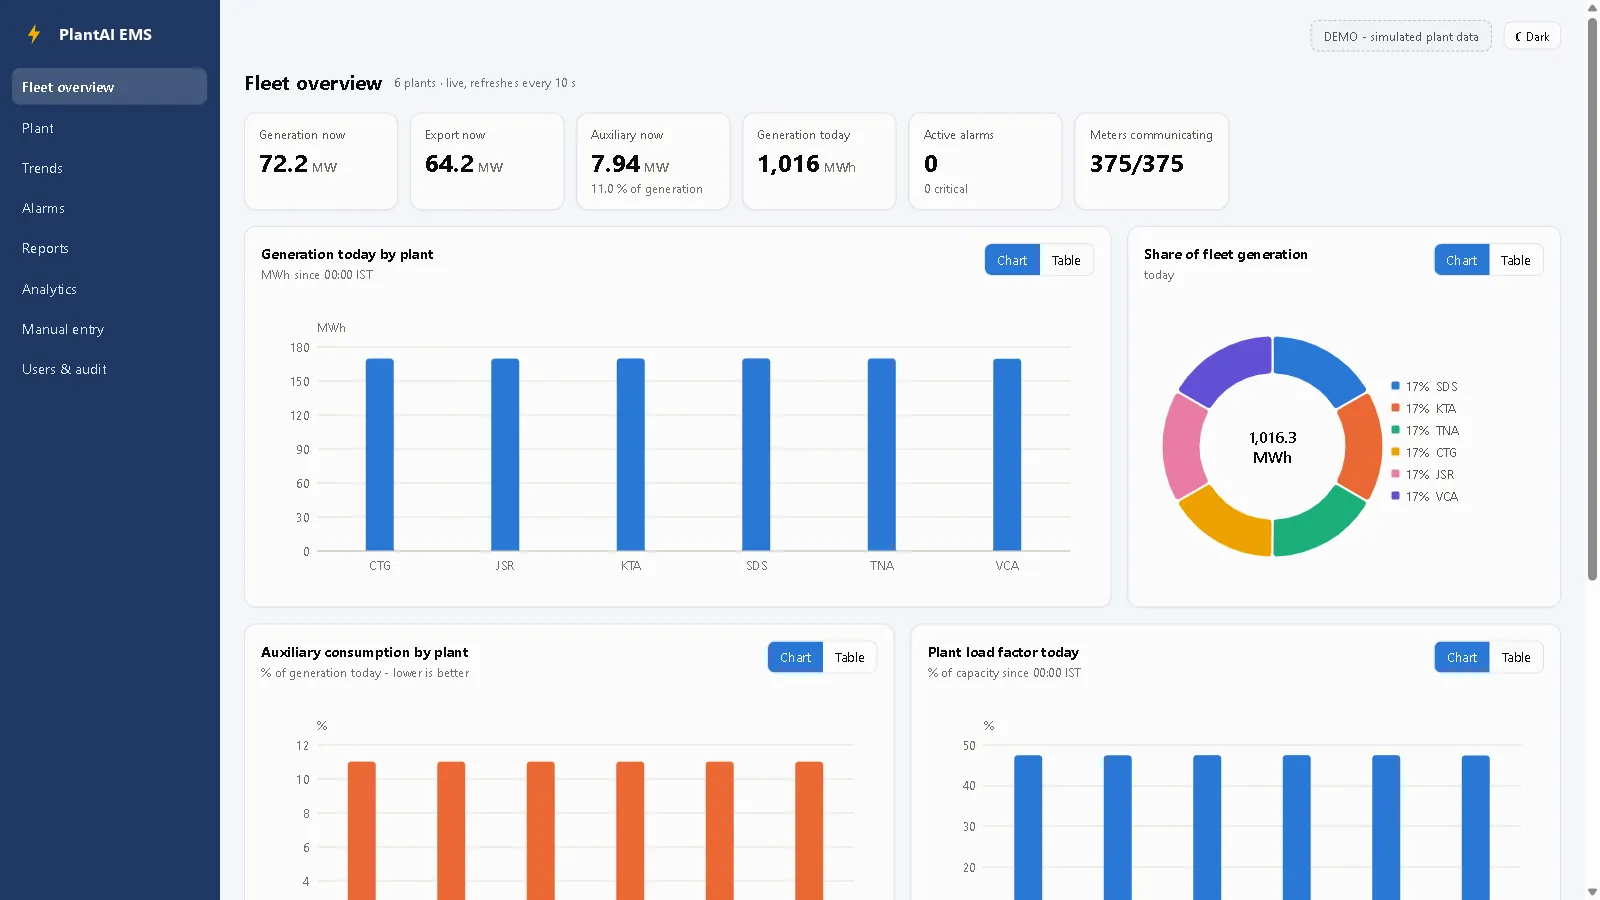Open the Alarms section

[x=109, y=208]
